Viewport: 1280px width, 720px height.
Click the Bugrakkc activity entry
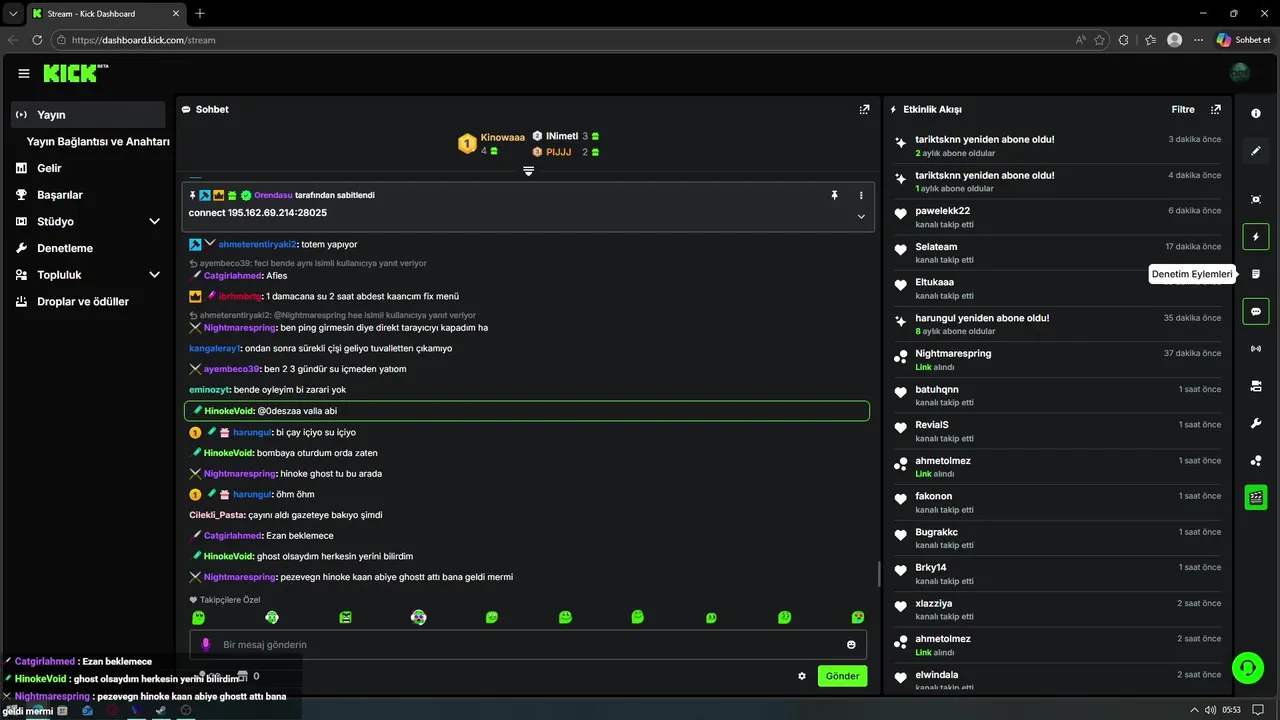coord(1058,538)
